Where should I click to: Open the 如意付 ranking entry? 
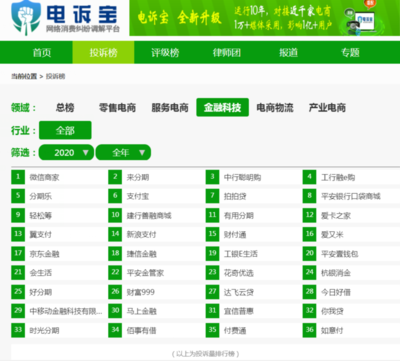(x=332, y=331)
